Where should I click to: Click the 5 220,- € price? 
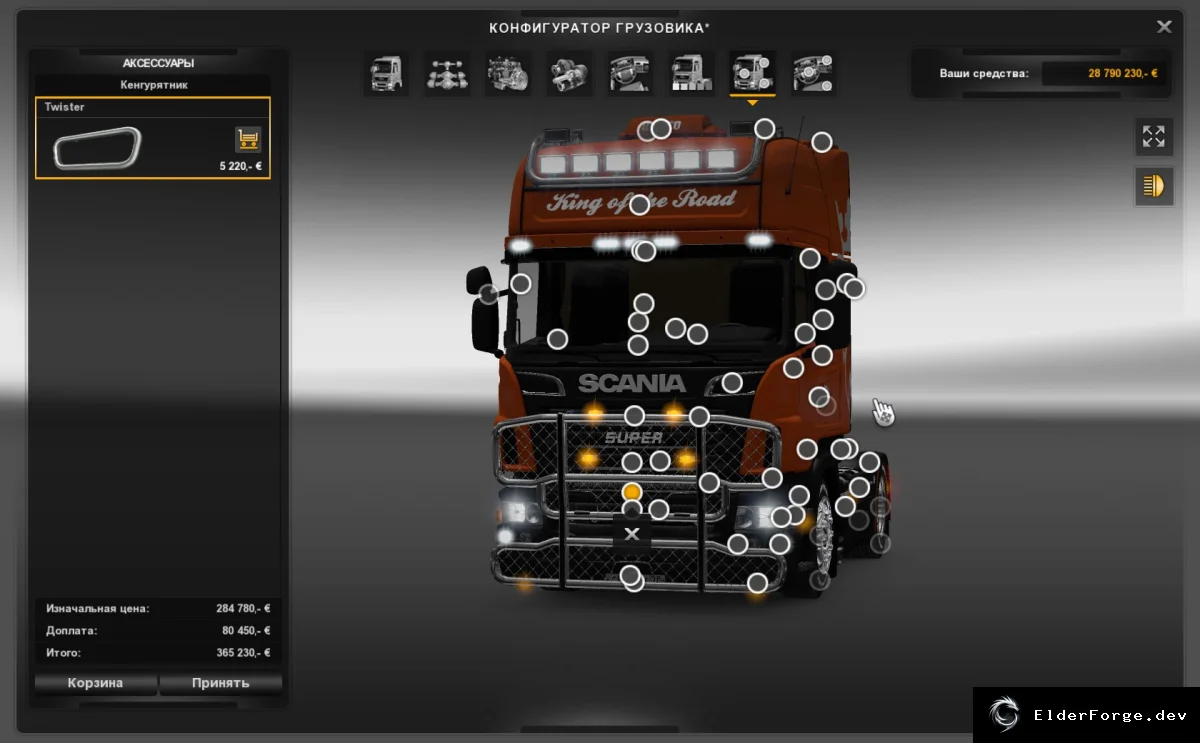[x=241, y=166]
